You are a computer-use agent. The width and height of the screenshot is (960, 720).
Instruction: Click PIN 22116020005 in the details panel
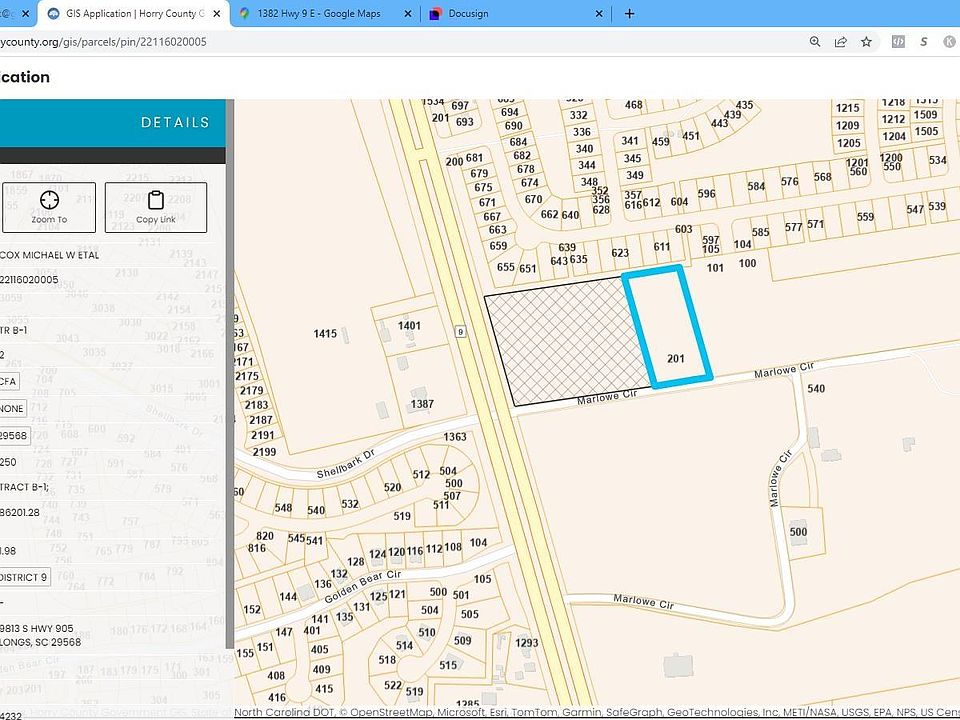point(29,280)
